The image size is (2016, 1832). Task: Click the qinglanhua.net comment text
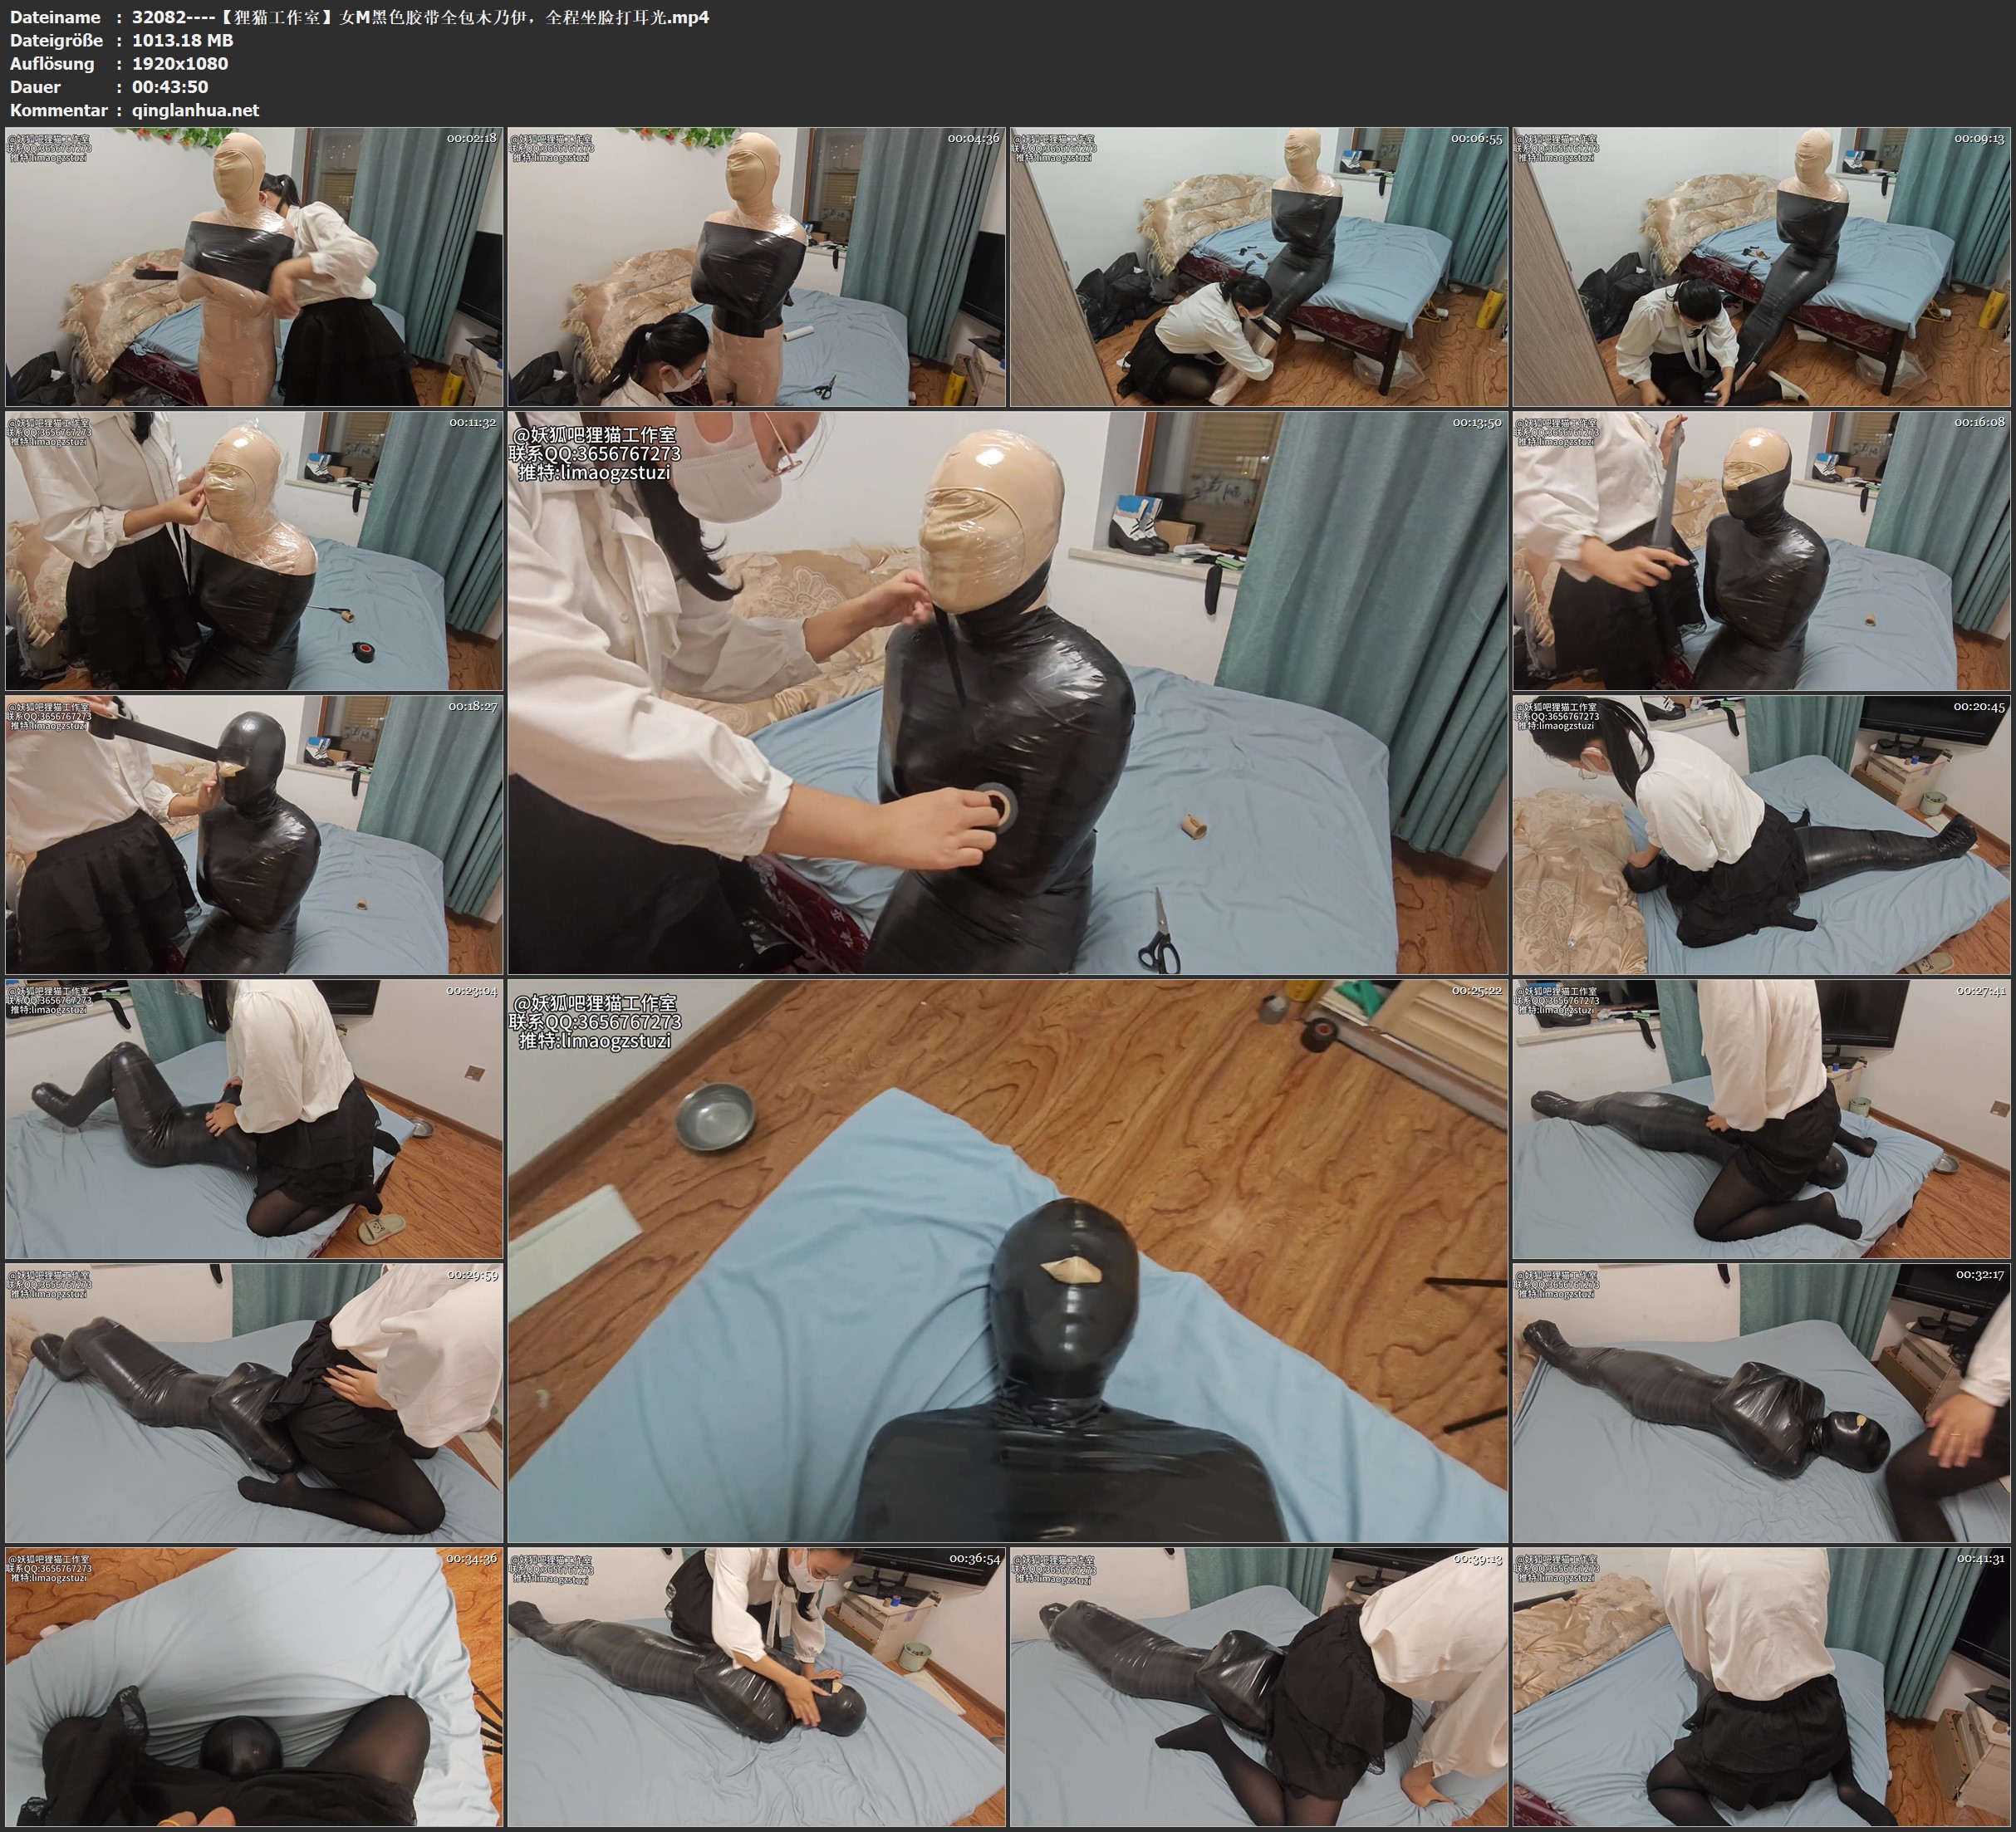point(195,111)
